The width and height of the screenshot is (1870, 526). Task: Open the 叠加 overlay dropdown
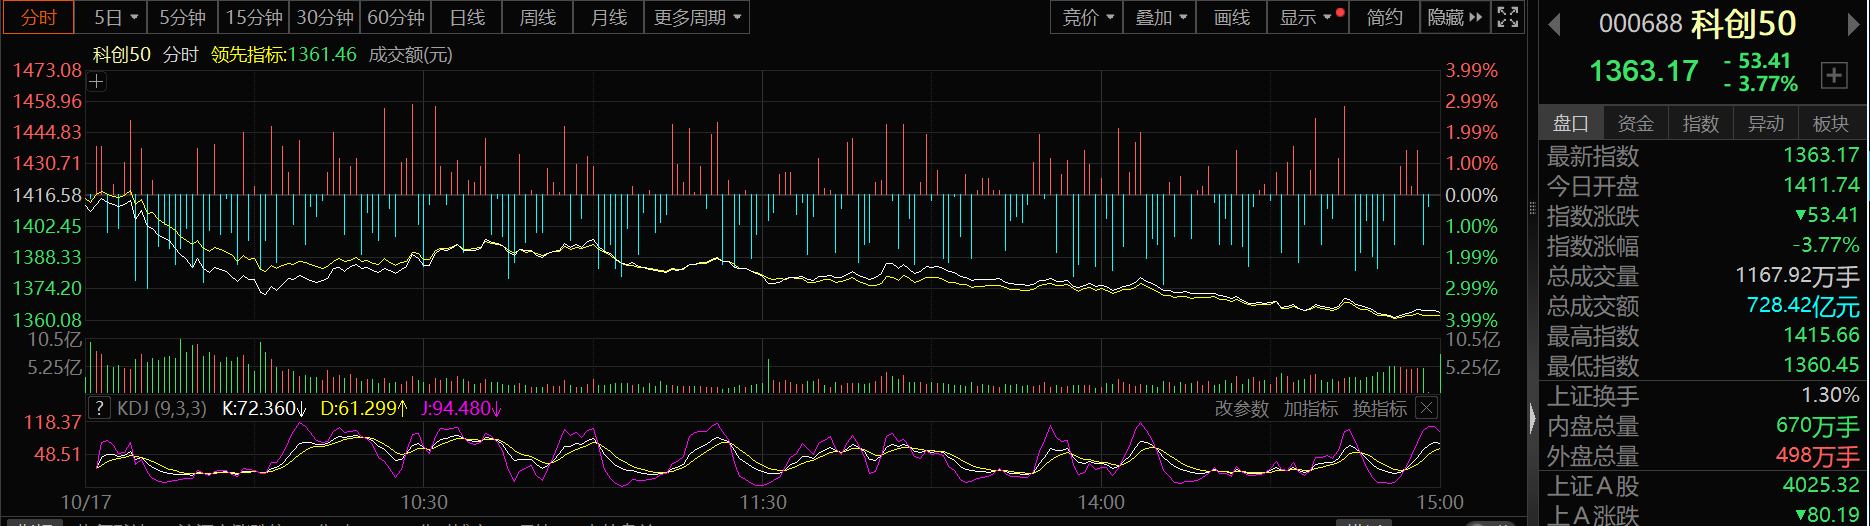(x=1160, y=17)
